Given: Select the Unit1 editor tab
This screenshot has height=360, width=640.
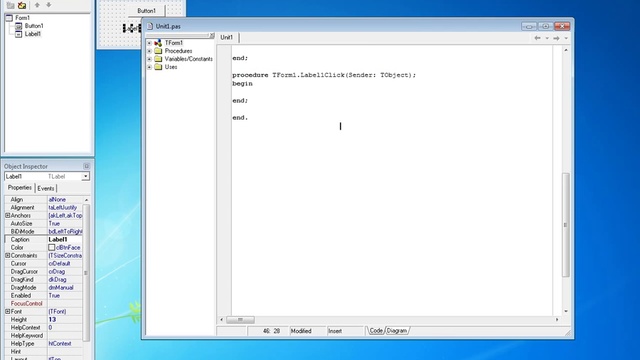Looking at the screenshot, I should (x=227, y=38).
